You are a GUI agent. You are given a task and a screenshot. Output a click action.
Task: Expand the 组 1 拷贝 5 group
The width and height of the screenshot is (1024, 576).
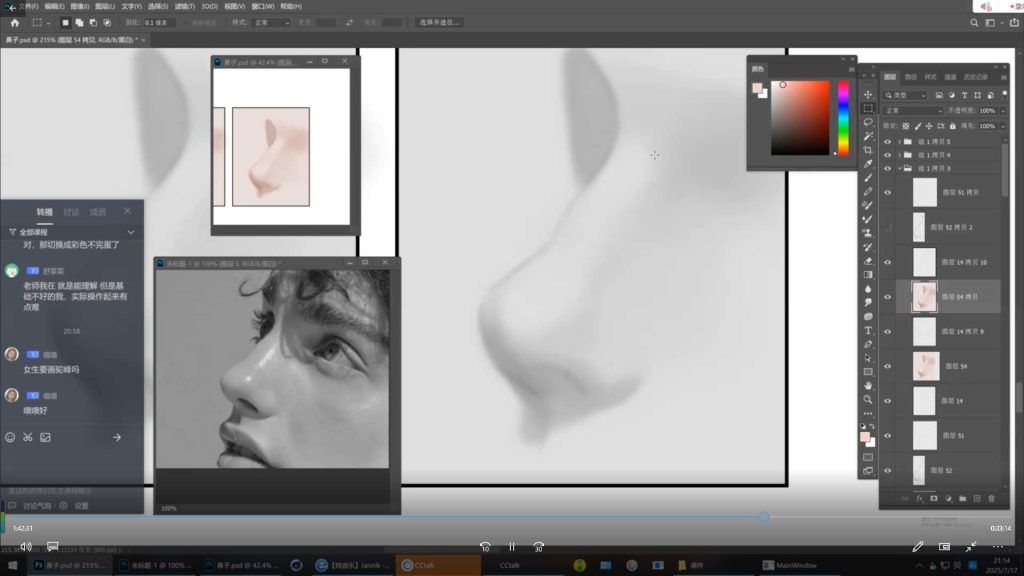click(x=899, y=142)
